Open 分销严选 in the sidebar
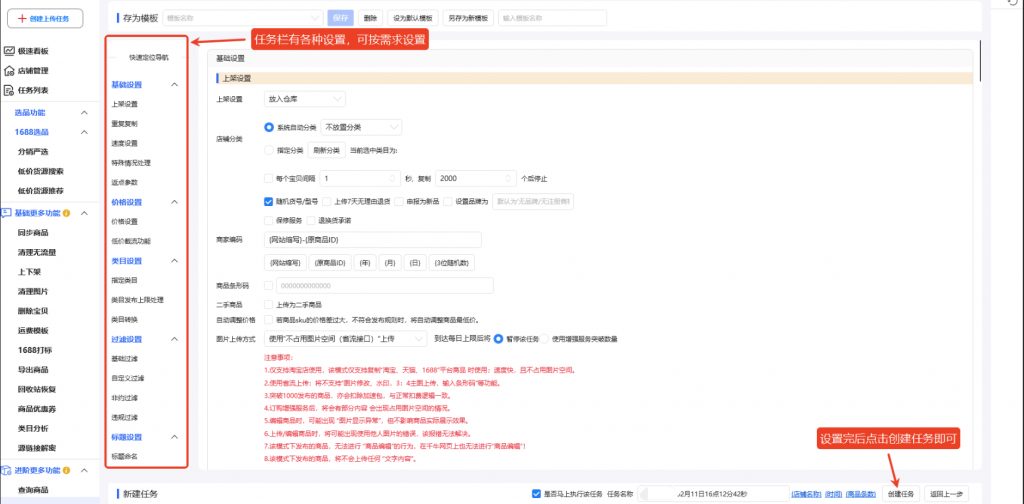This screenshot has height=504, width=1024. coord(33,151)
